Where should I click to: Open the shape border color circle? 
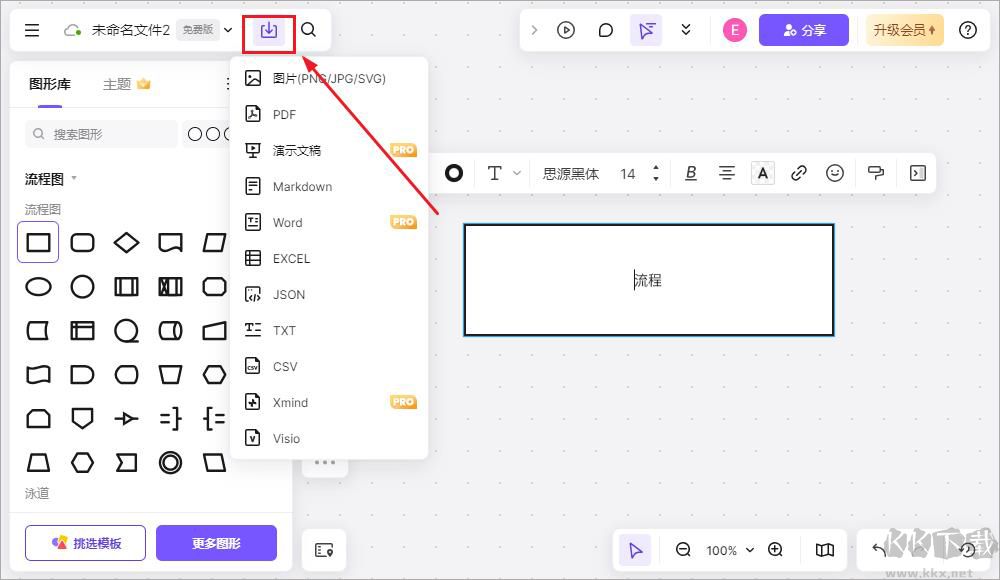click(x=454, y=173)
